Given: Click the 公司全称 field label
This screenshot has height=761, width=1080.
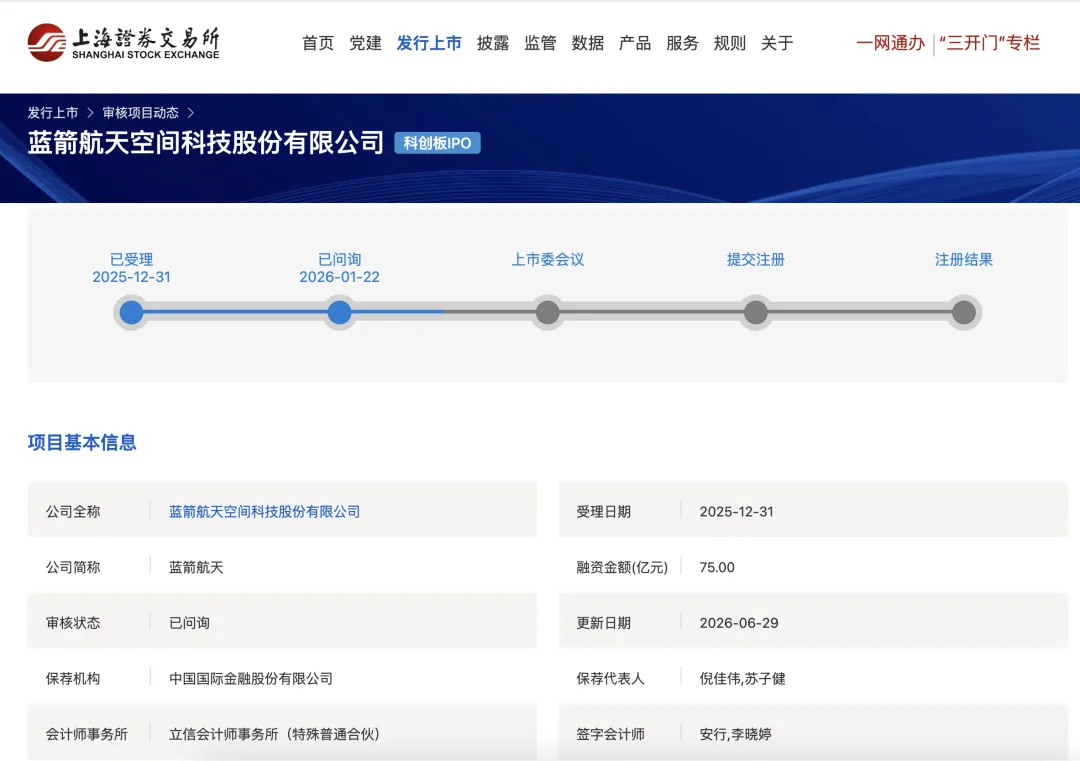Looking at the screenshot, I should pyautogui.click(x=73, y=512).
